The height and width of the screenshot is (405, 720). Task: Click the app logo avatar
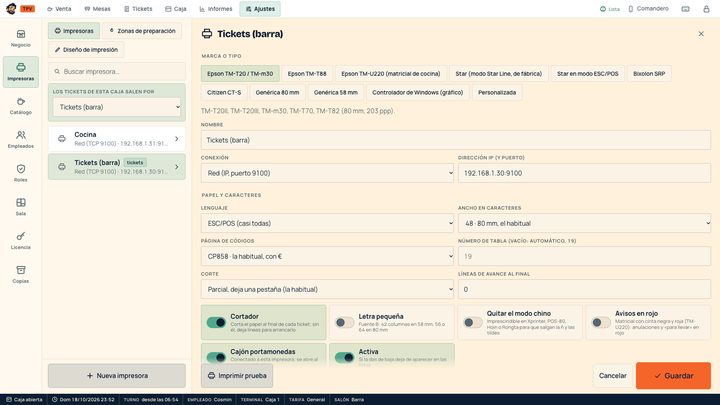tap(11, 9)
